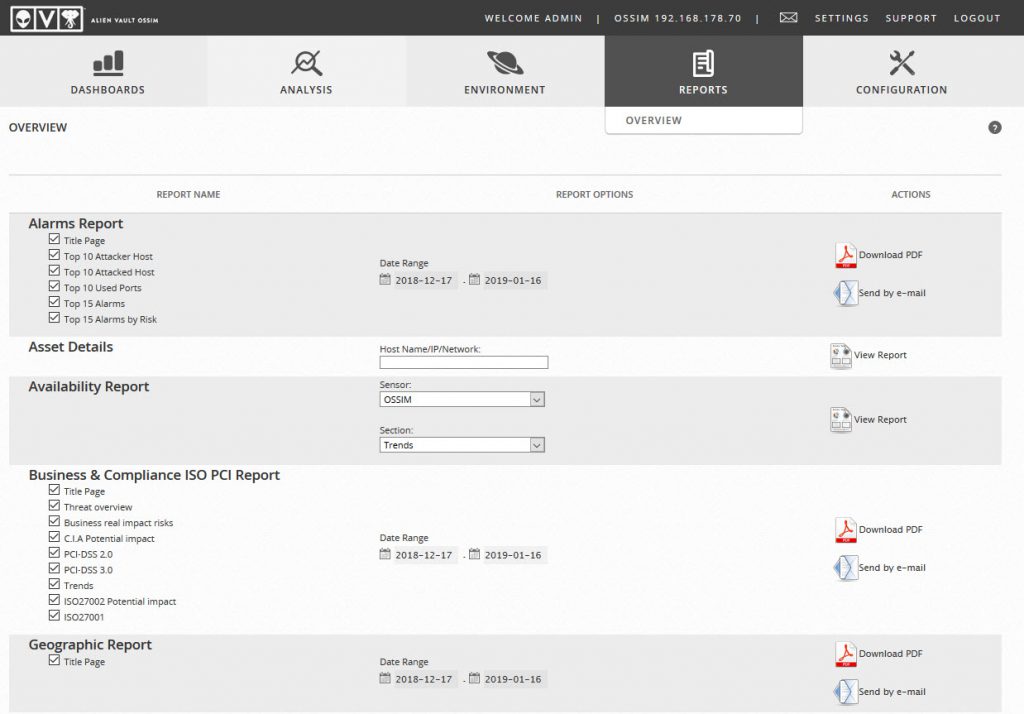Open the Section dropdown showing Trends
The image size is (1024, 714).
pos(462,445)
